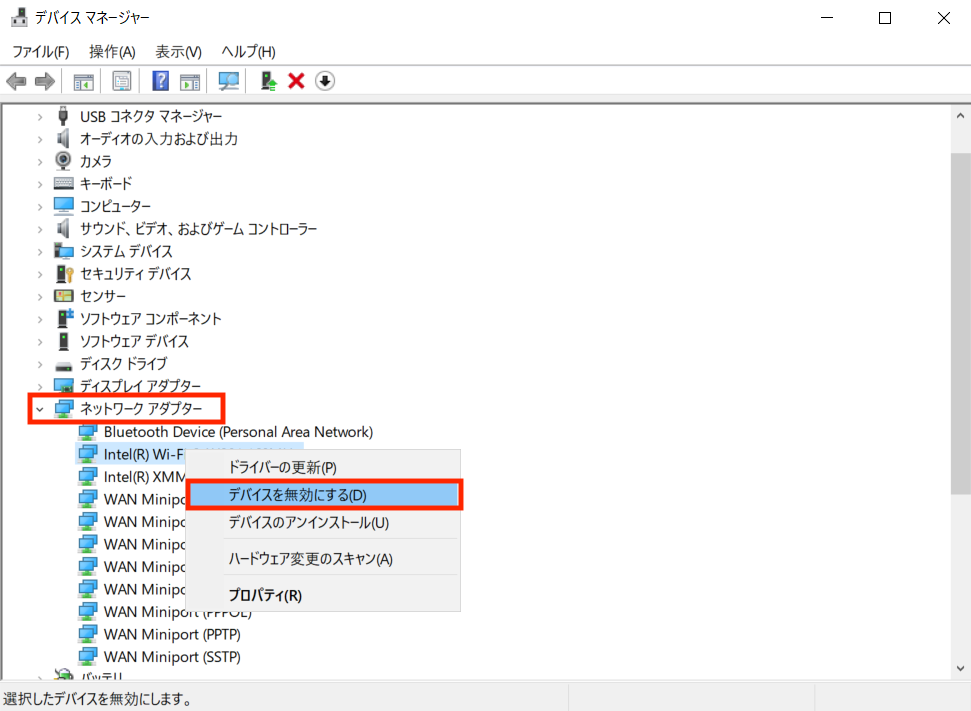Open the 操作(A) menu
This screenshot has width=971, height=711.
point(111,51)
